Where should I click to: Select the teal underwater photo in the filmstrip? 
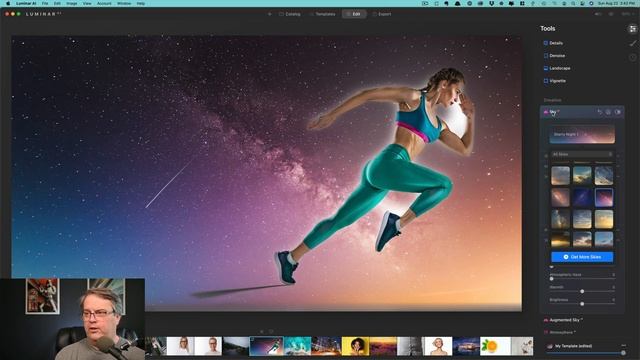pos(297,346)
